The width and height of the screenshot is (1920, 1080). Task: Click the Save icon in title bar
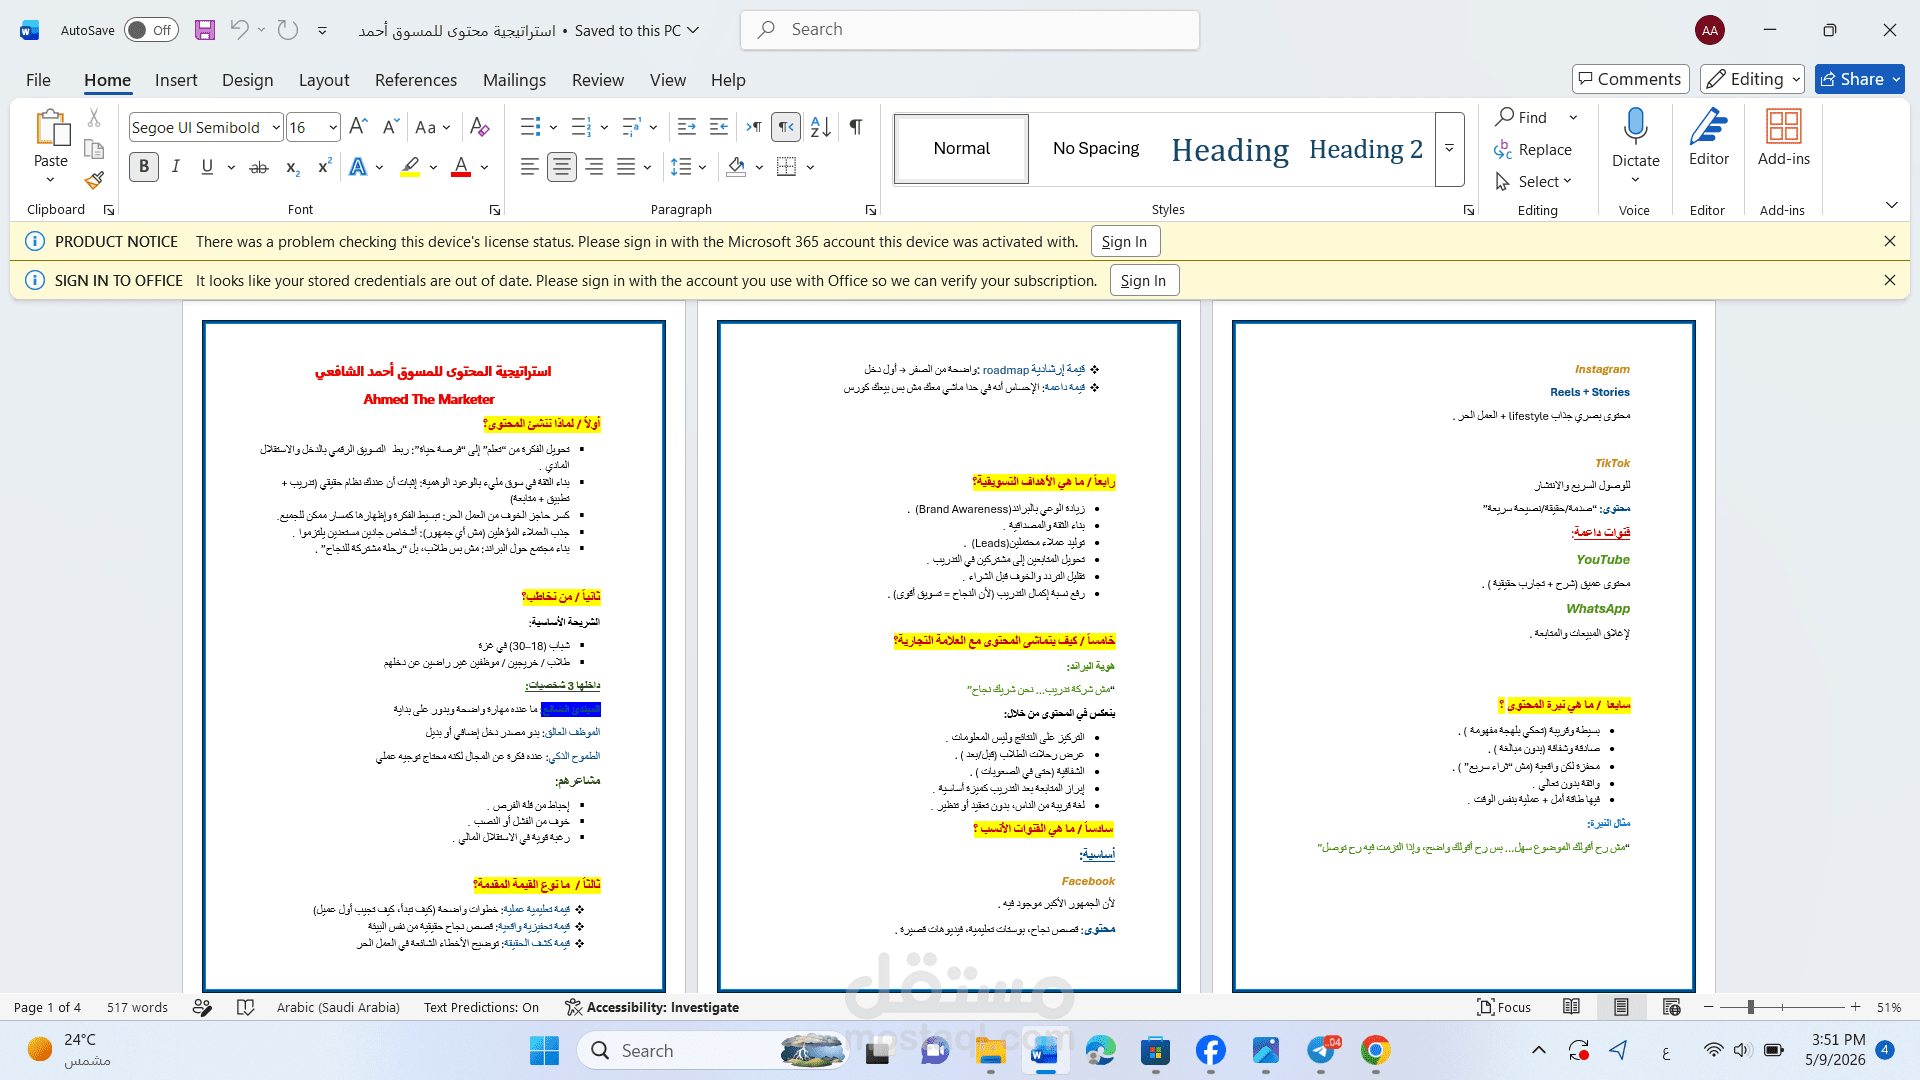click(205, 30)
